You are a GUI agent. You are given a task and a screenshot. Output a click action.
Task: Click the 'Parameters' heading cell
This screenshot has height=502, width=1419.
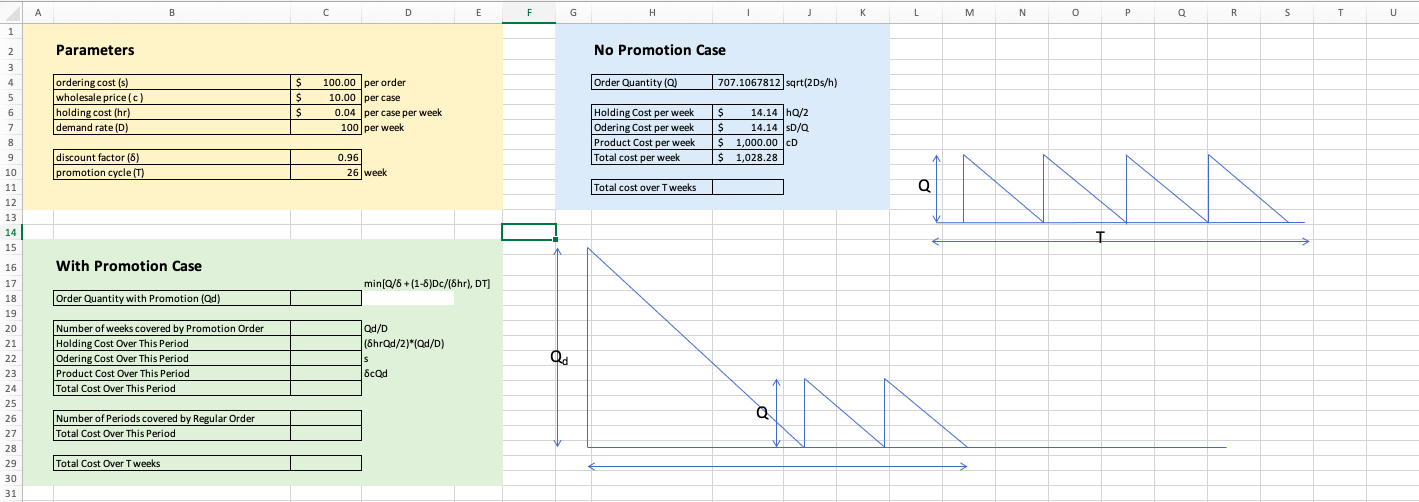(95, 50)
